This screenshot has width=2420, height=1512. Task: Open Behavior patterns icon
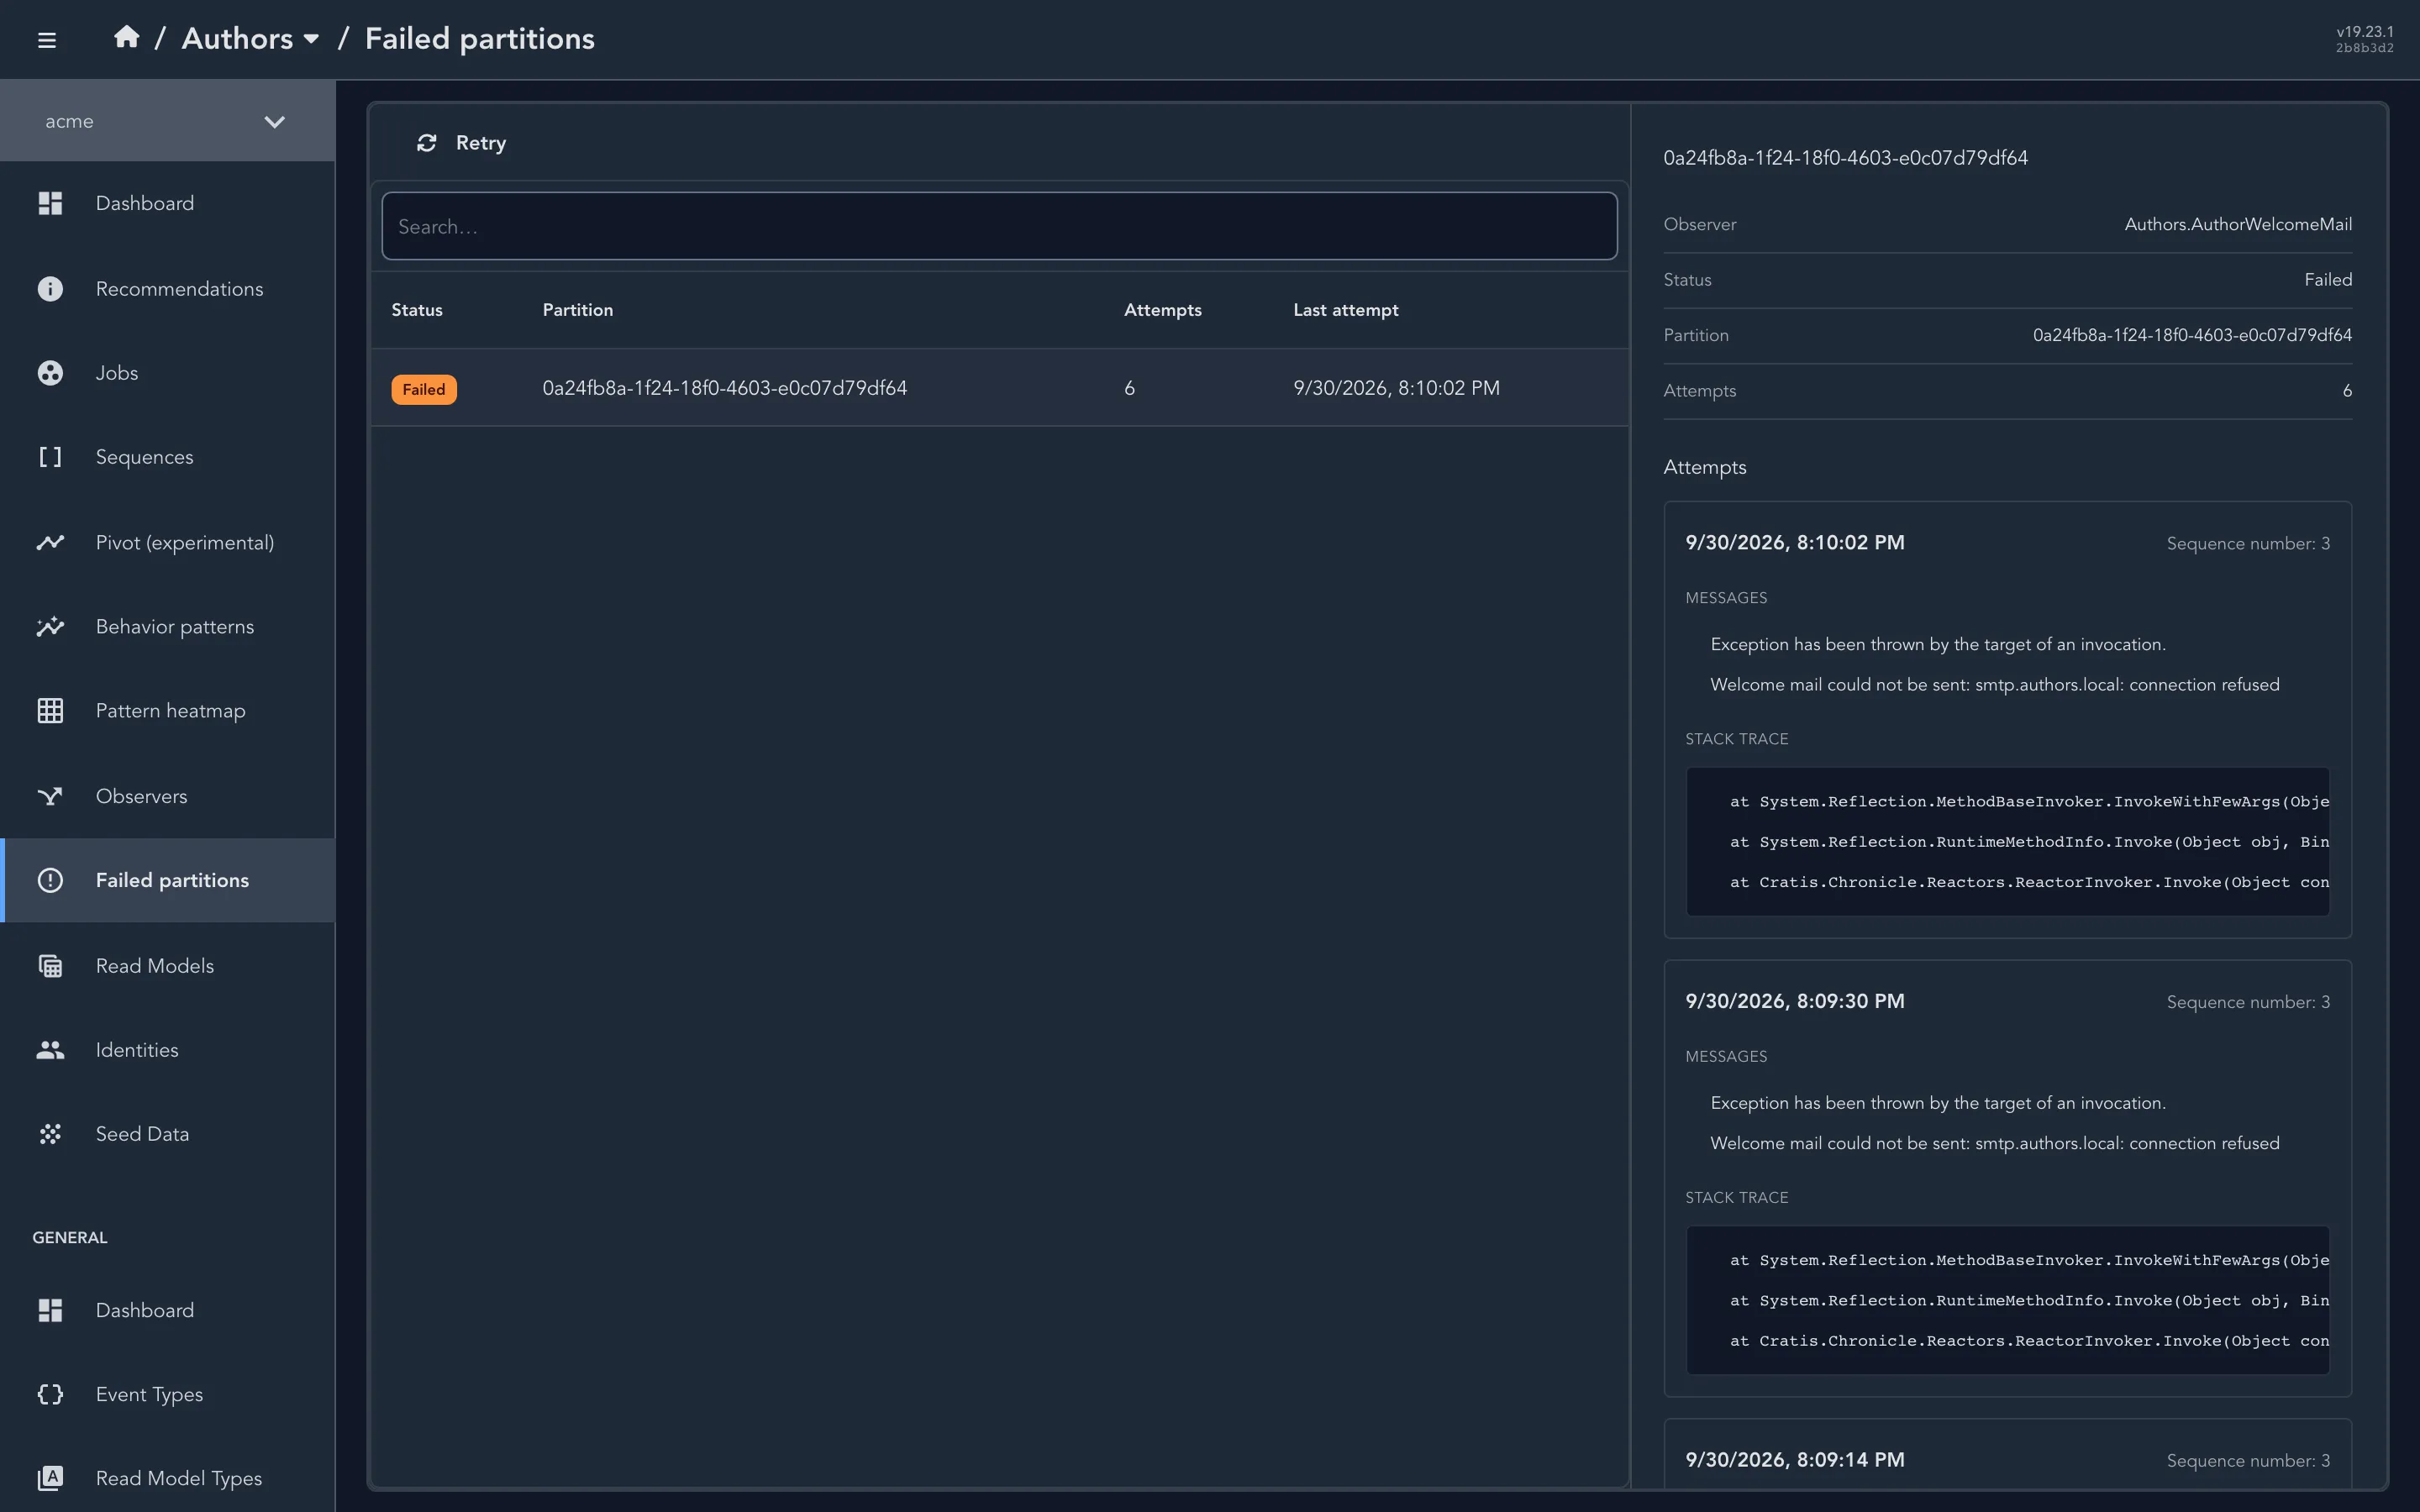(x=50, y=627)
